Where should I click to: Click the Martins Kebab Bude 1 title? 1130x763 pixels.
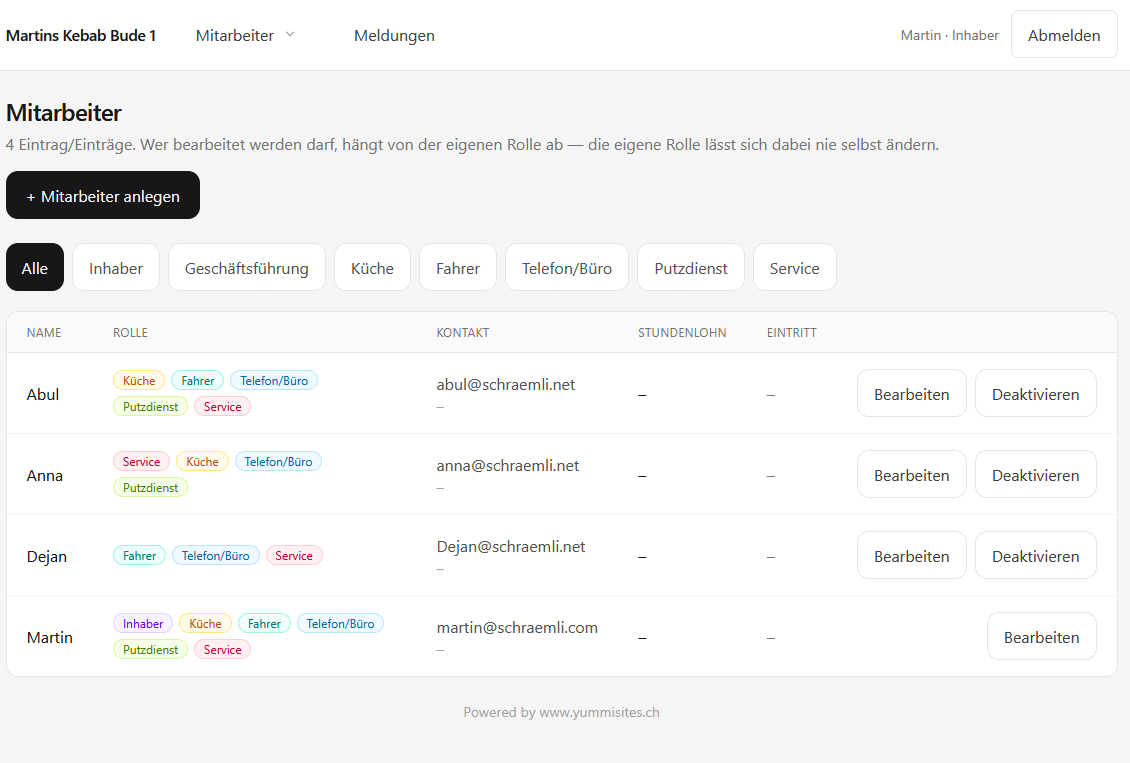pos(81,35)
